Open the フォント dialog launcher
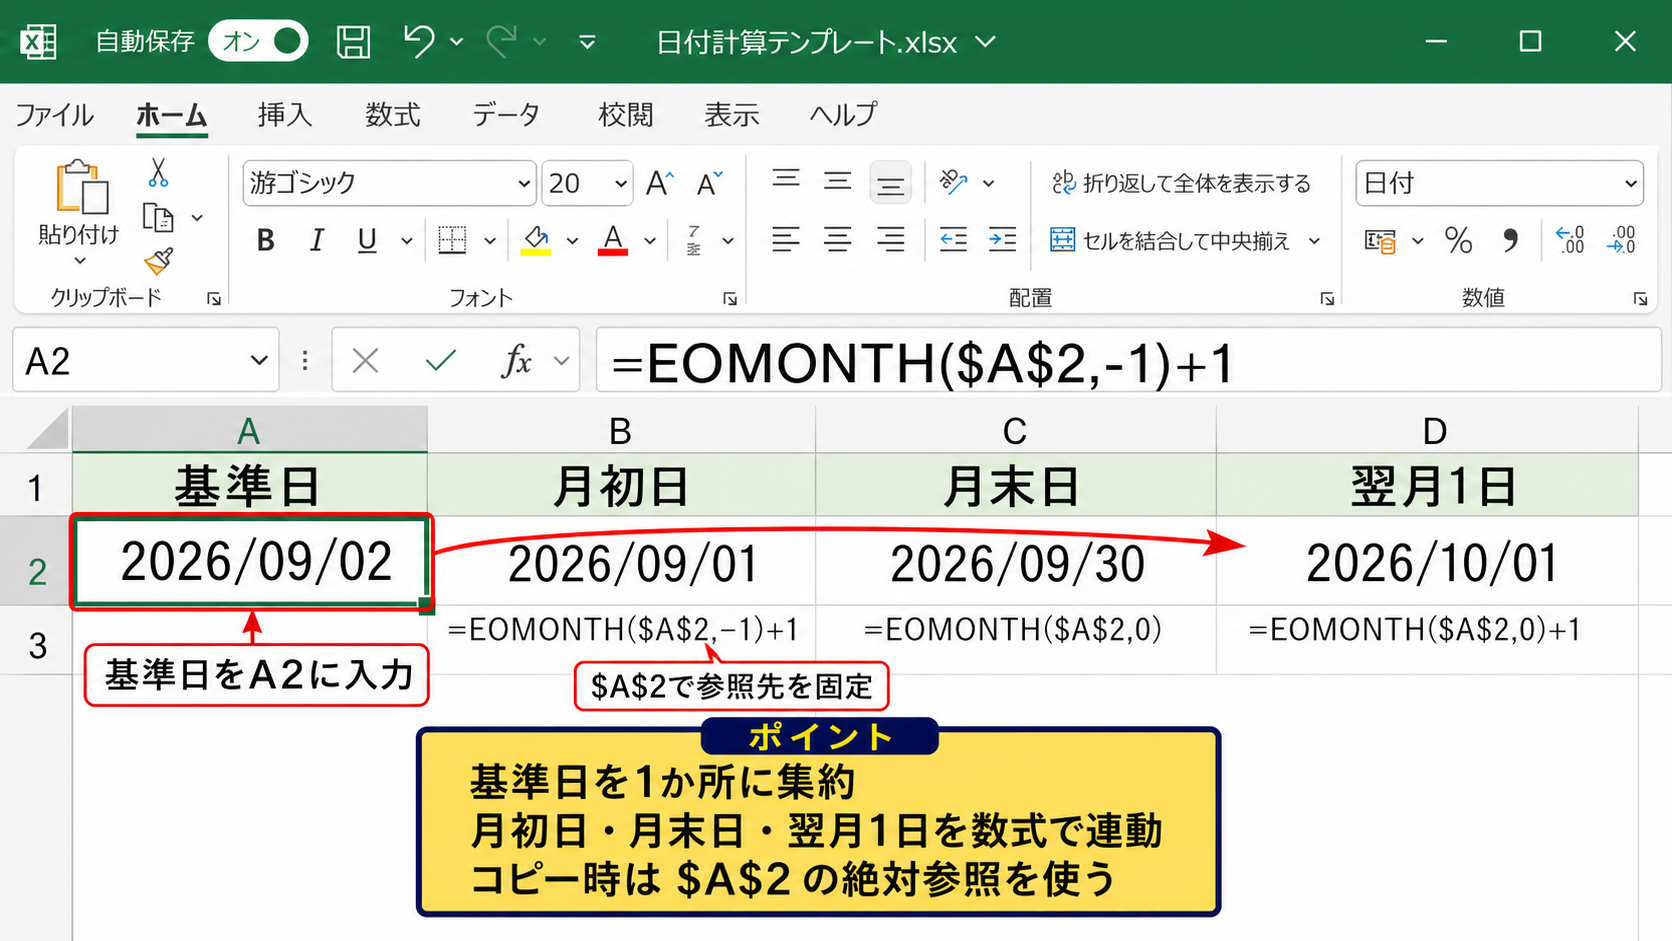 pyautogui.click(x=730, y=298)
